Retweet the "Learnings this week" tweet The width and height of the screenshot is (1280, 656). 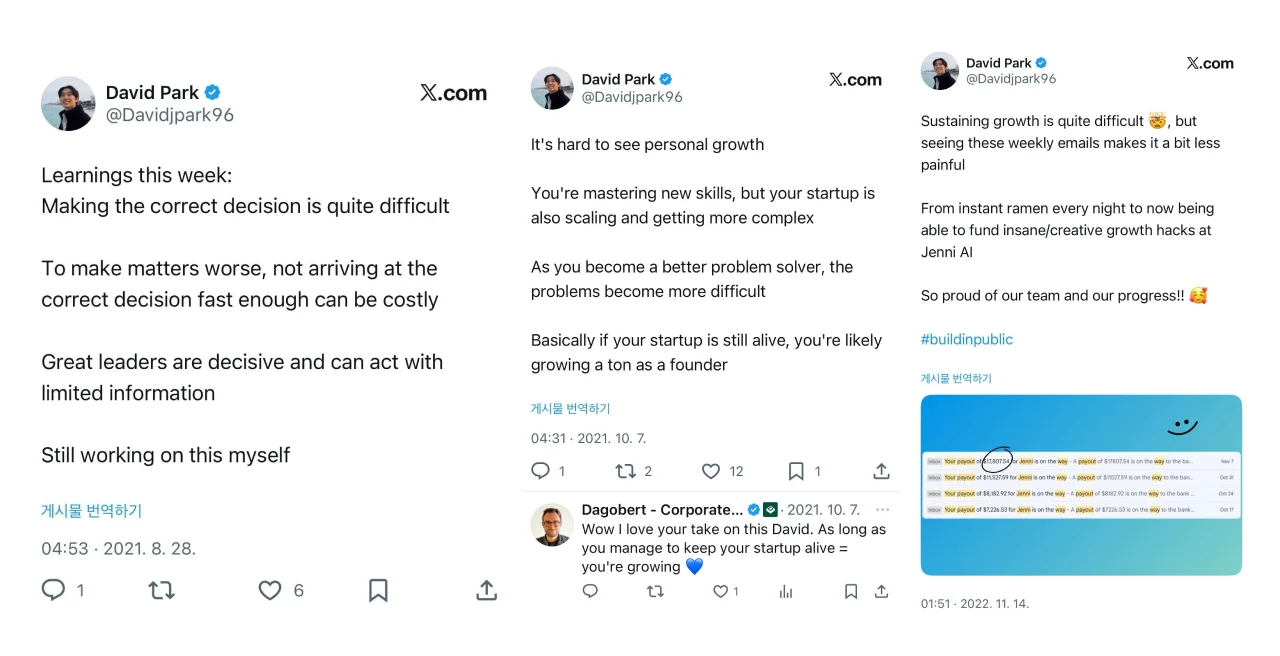162,590
